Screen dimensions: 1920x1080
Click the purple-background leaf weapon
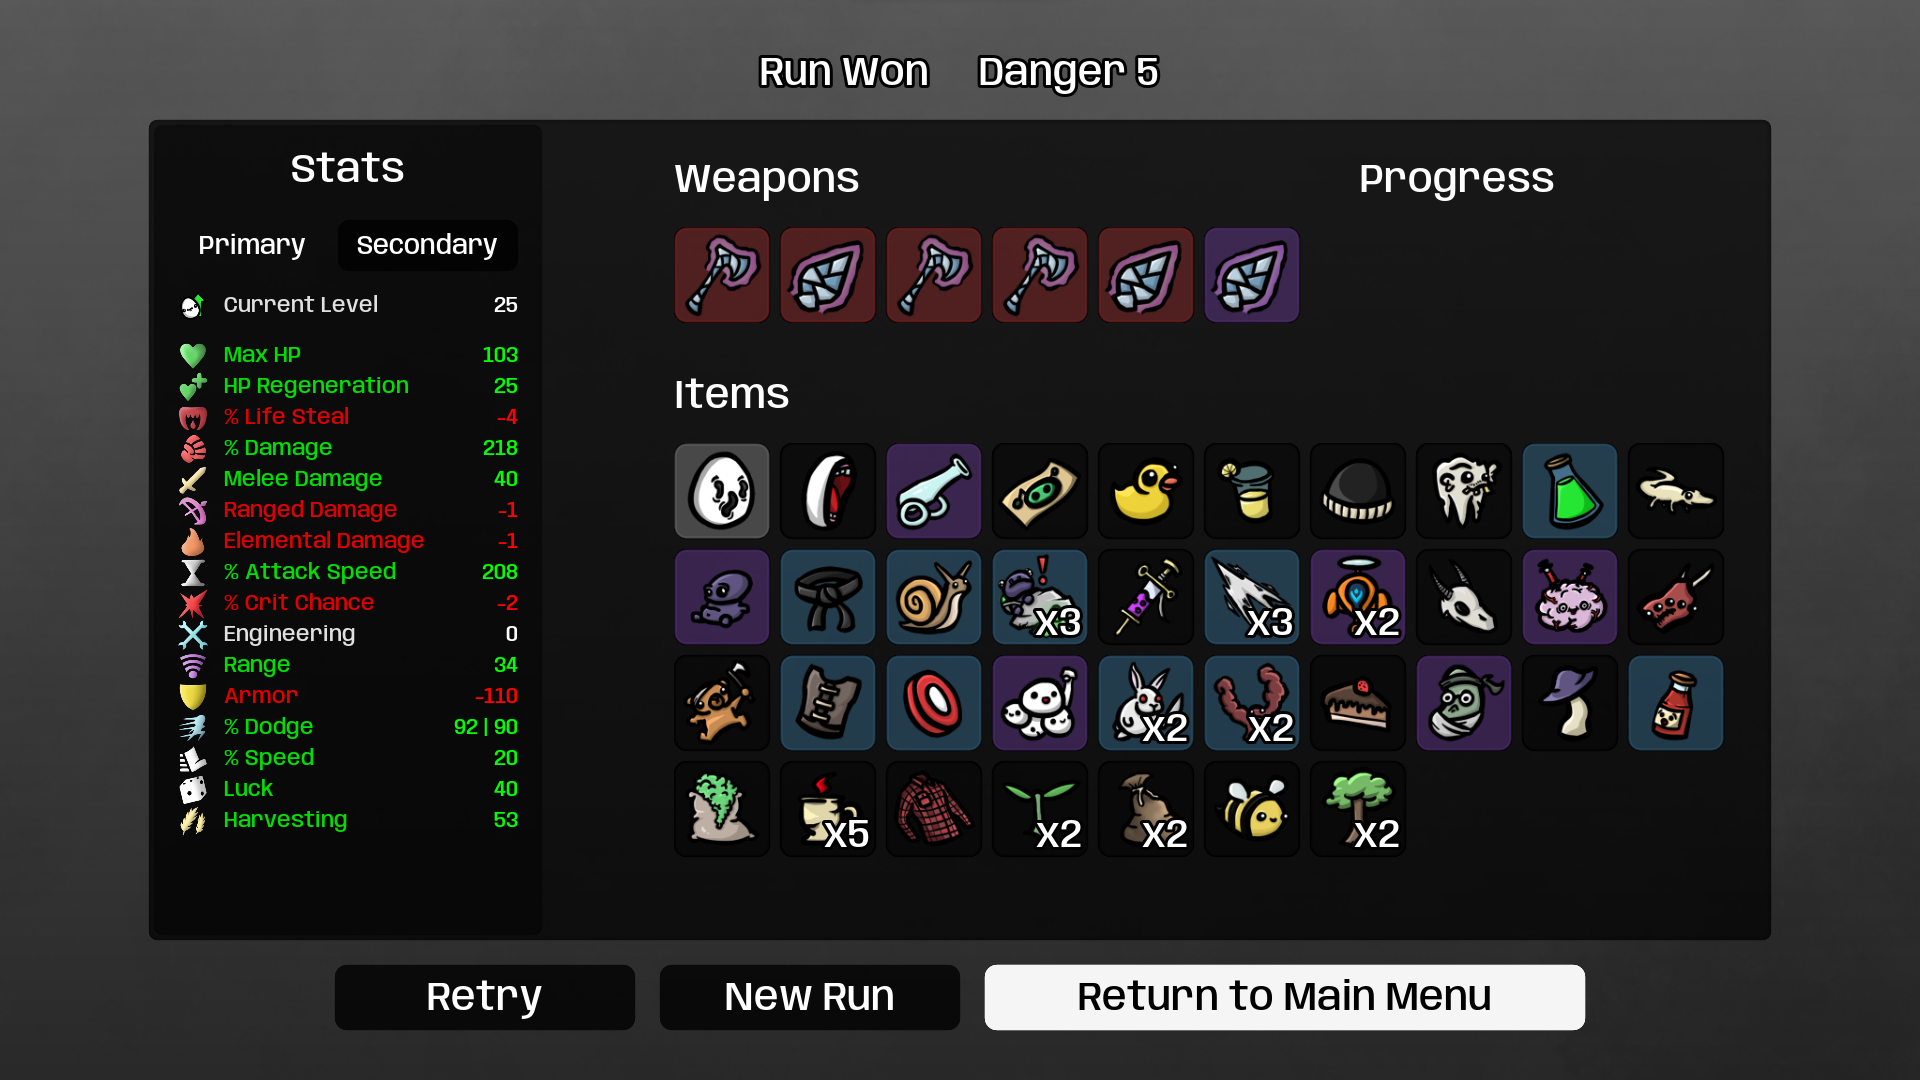(1251, 275)
